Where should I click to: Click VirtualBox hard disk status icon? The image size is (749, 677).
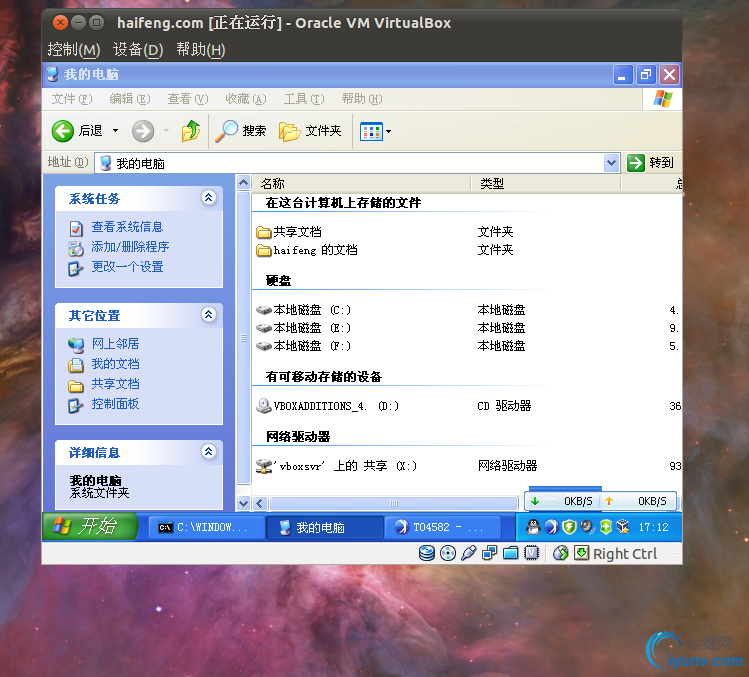pos(427,553)
